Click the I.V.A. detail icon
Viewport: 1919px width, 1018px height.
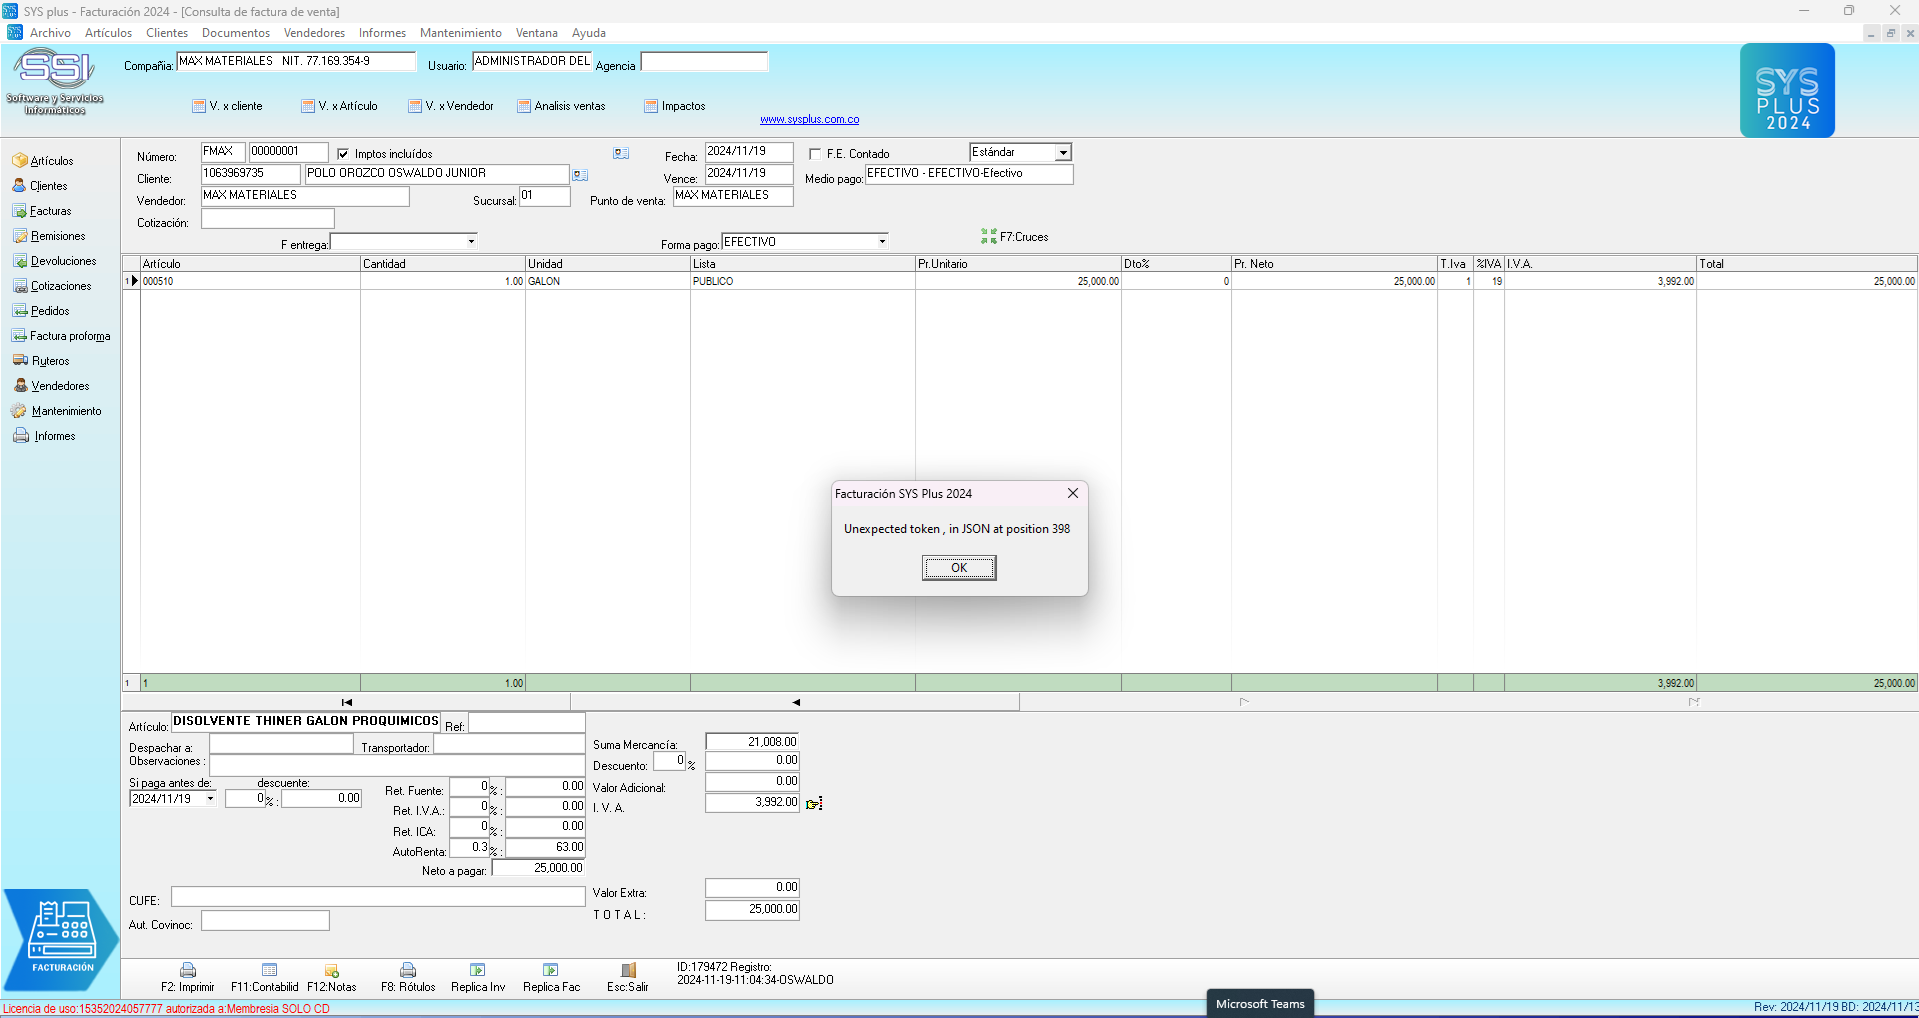point(814,803)
